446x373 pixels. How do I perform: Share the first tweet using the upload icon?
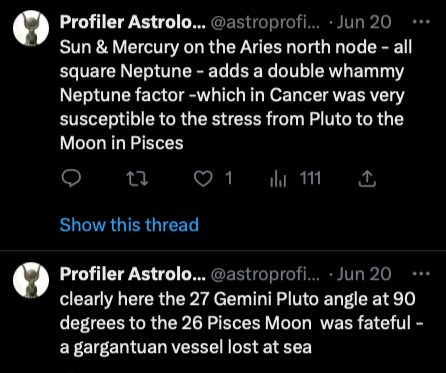(x=367, y=179)
